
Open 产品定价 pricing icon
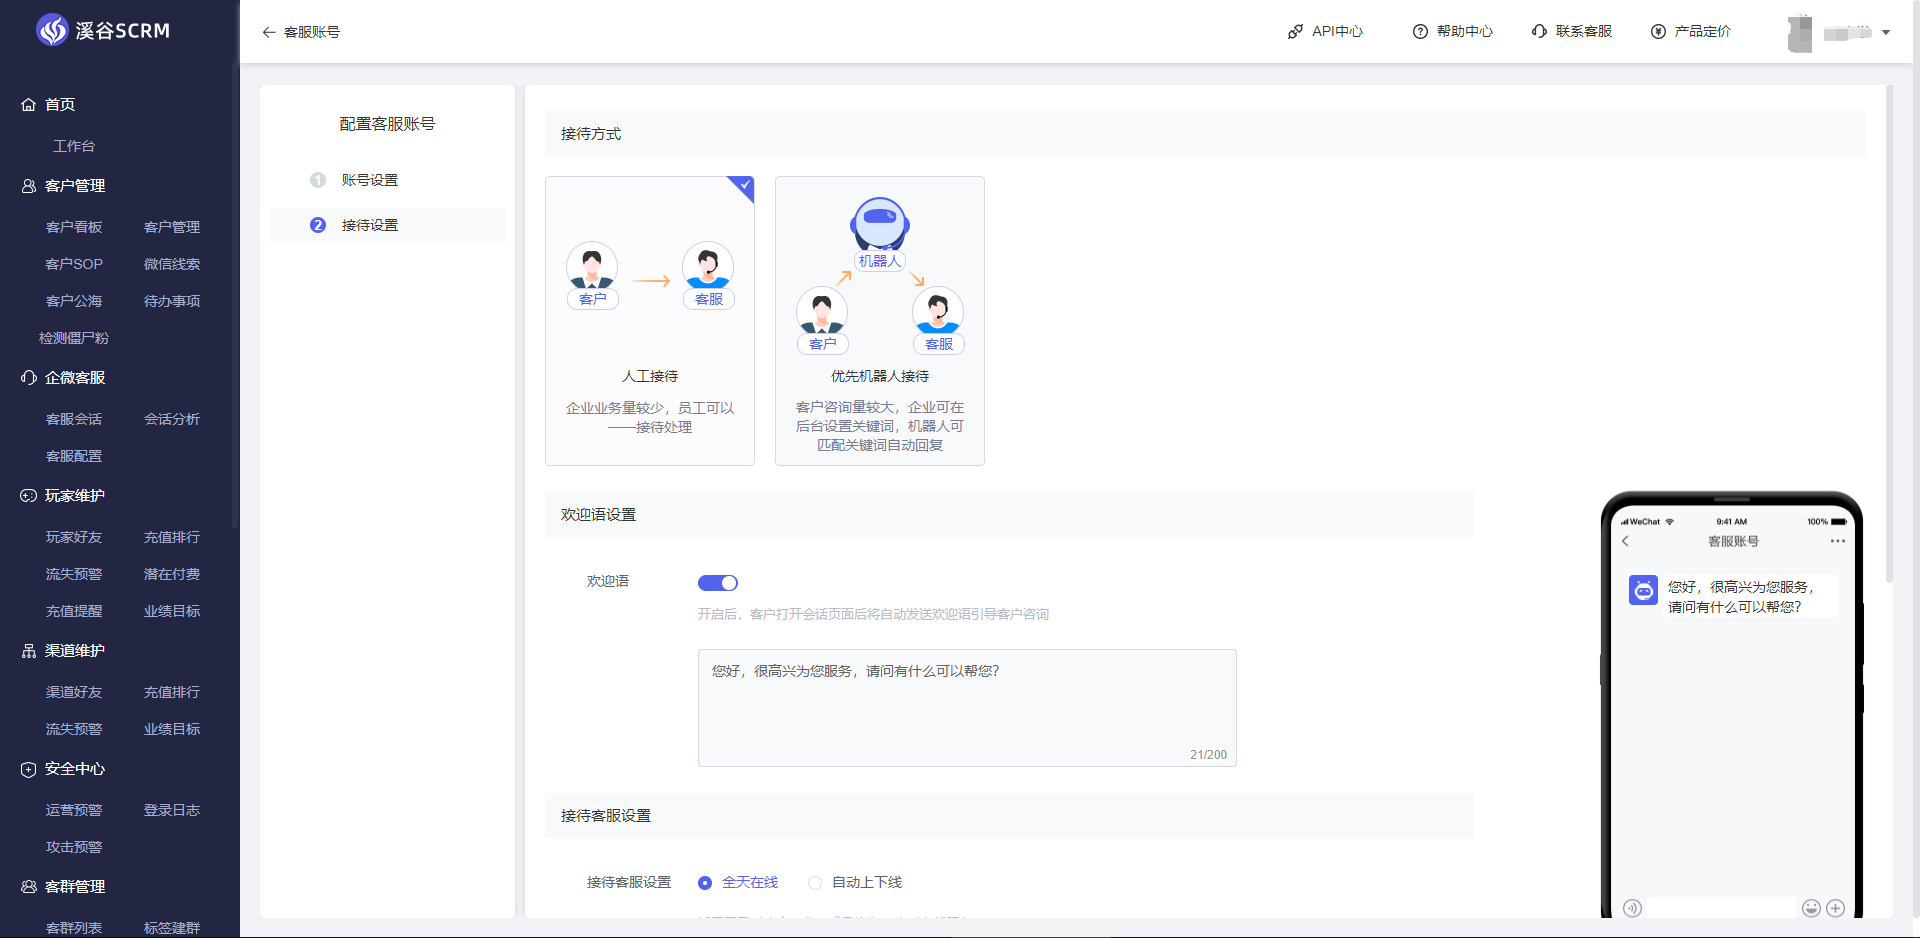click(x=1658, y=32)
